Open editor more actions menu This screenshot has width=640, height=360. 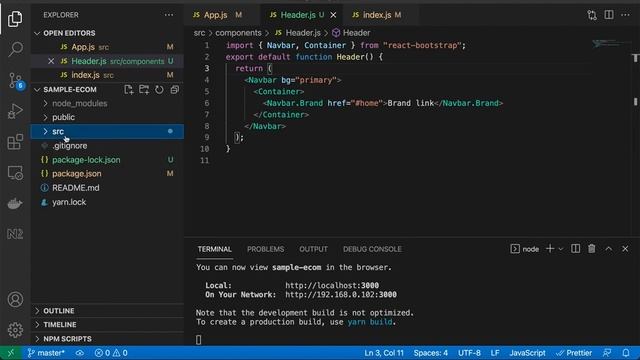pos(625,15)
